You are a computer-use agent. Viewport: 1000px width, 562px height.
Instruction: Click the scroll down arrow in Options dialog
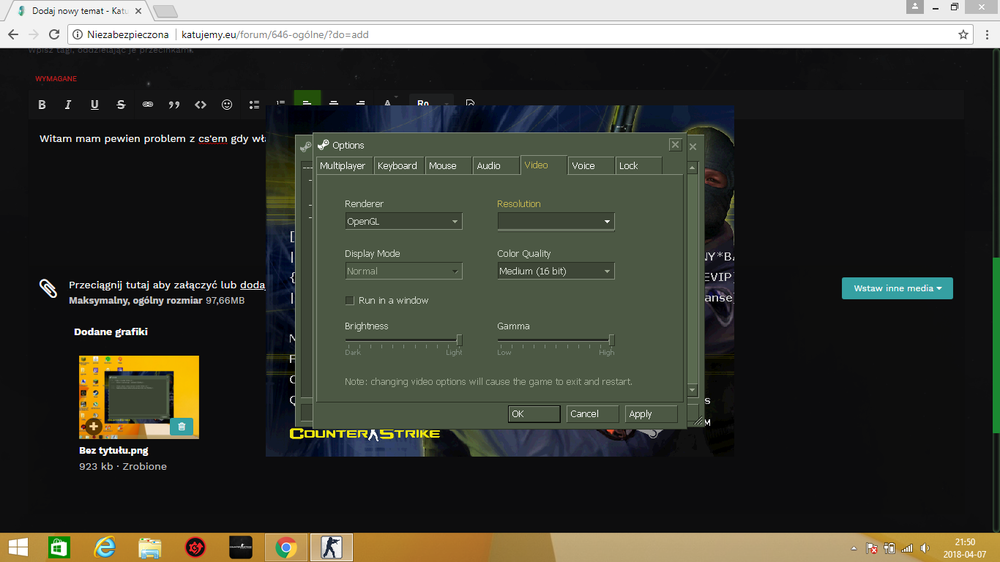692,390
